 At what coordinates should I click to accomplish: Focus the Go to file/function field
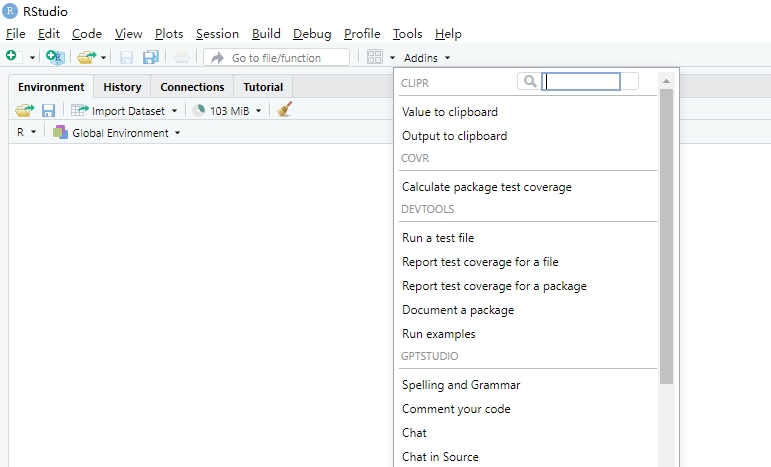pos(276,58)
